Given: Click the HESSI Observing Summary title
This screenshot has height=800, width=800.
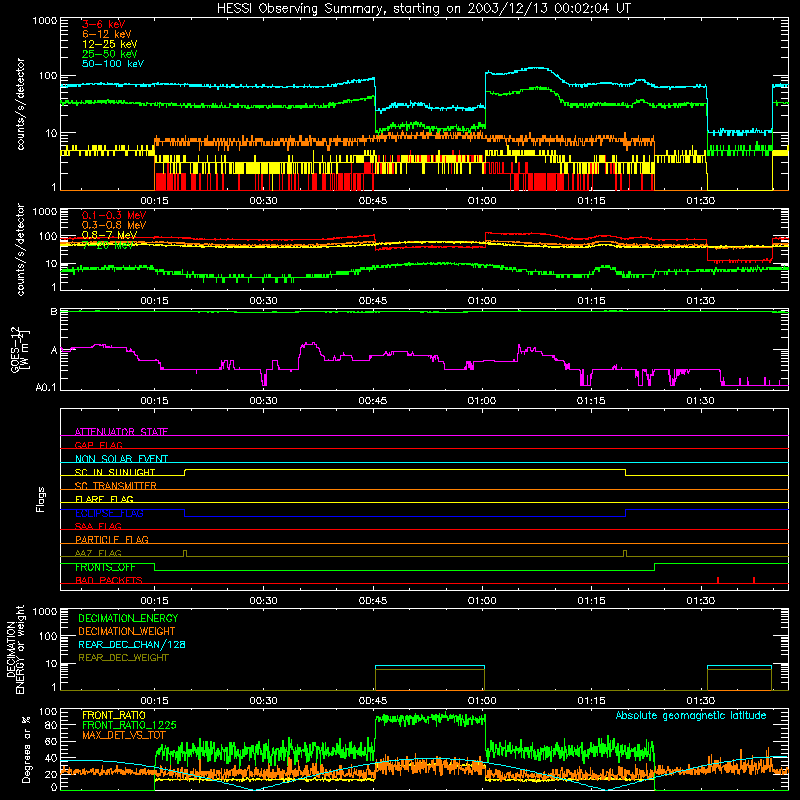Looking at the screenshot, I should (423, 8).
